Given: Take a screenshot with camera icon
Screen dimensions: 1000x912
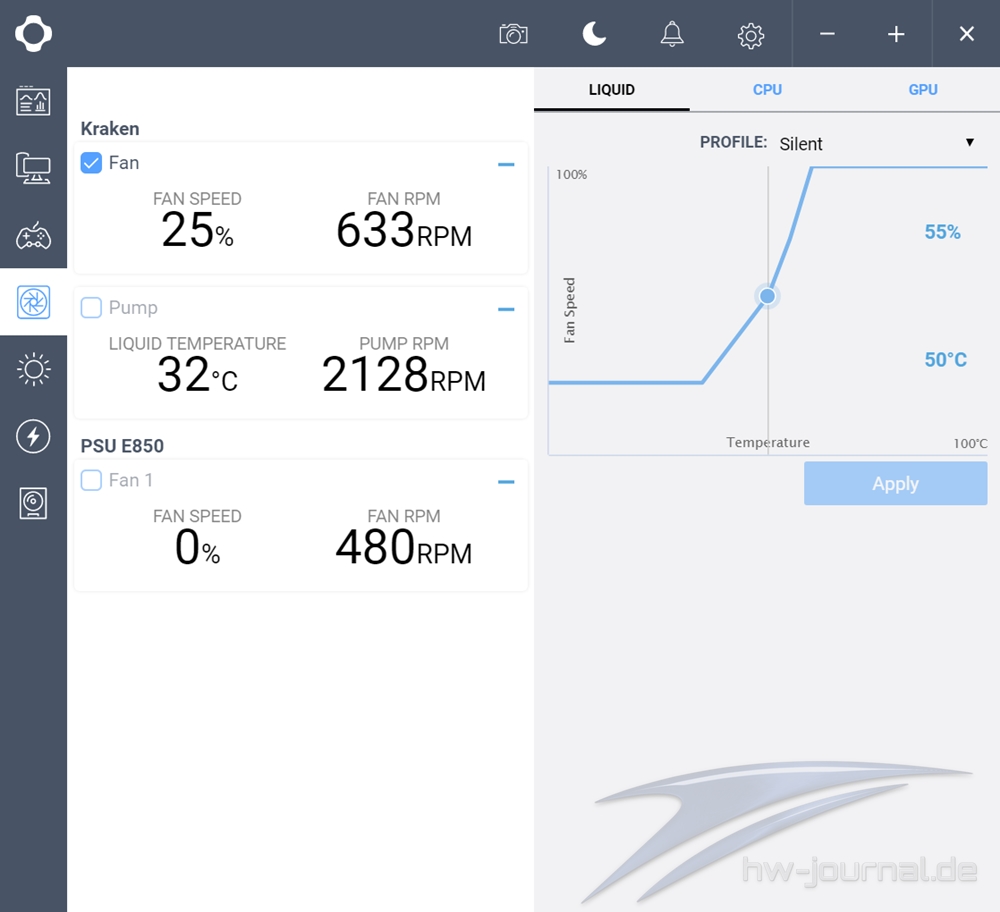Looking at the screenshot, I should pos(513,34).
